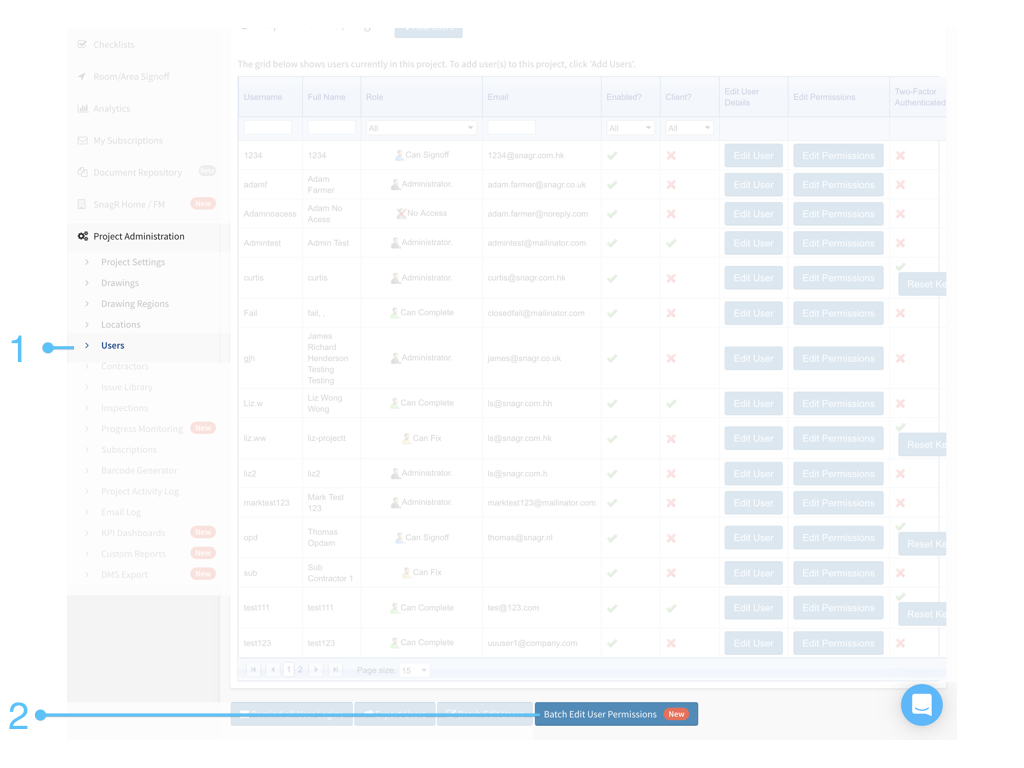Viewport: 1024px width, 768px height.
Task: Expand the Locations chevron in sidebar
Action: [87, 325]
